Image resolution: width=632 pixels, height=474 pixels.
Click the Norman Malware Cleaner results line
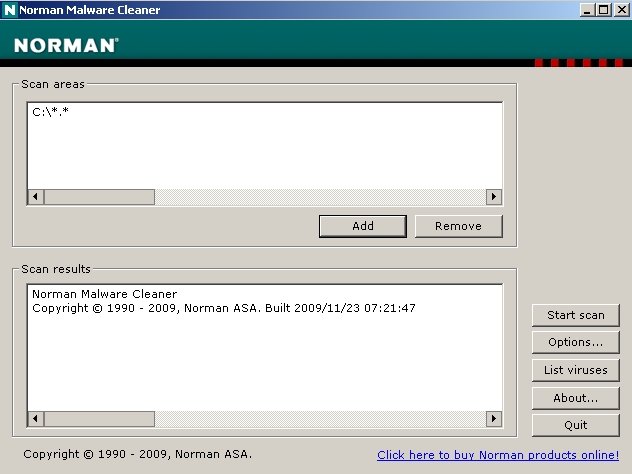tap(104, 294)
